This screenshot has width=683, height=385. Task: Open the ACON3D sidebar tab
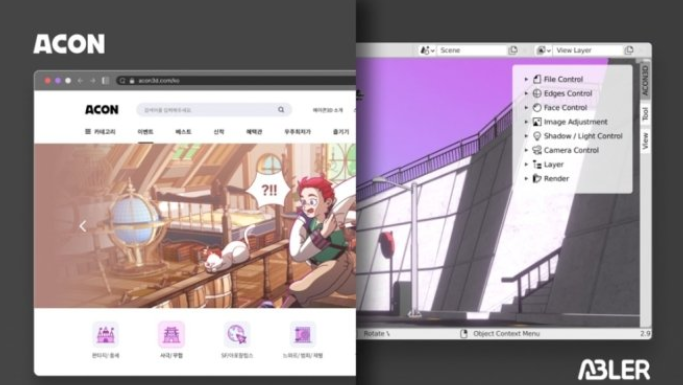pos(645,81)
